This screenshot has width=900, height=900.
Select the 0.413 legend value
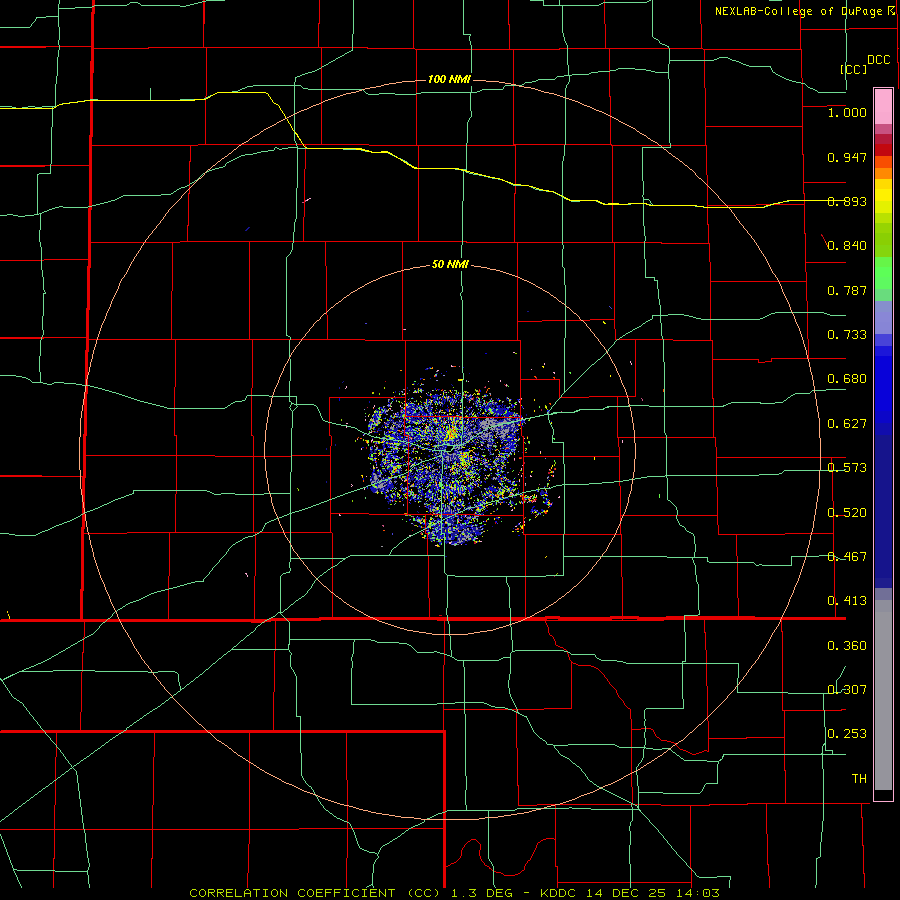[x=847, y=601]
